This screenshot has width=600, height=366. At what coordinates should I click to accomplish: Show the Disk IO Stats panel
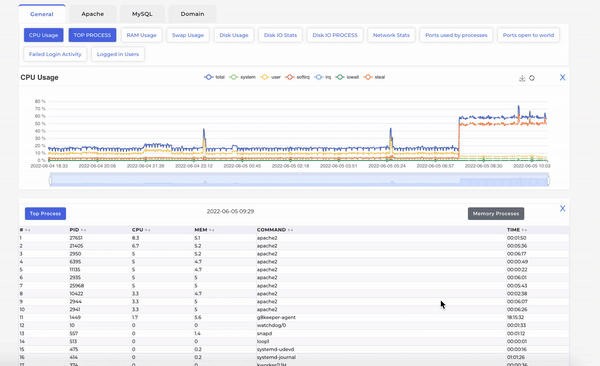[x=280, y=35]
